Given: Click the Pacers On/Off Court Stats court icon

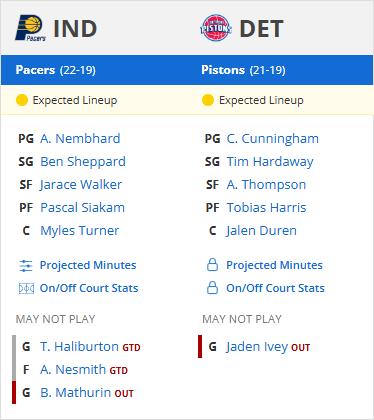Looking at the screenshot, I should 26,288.
